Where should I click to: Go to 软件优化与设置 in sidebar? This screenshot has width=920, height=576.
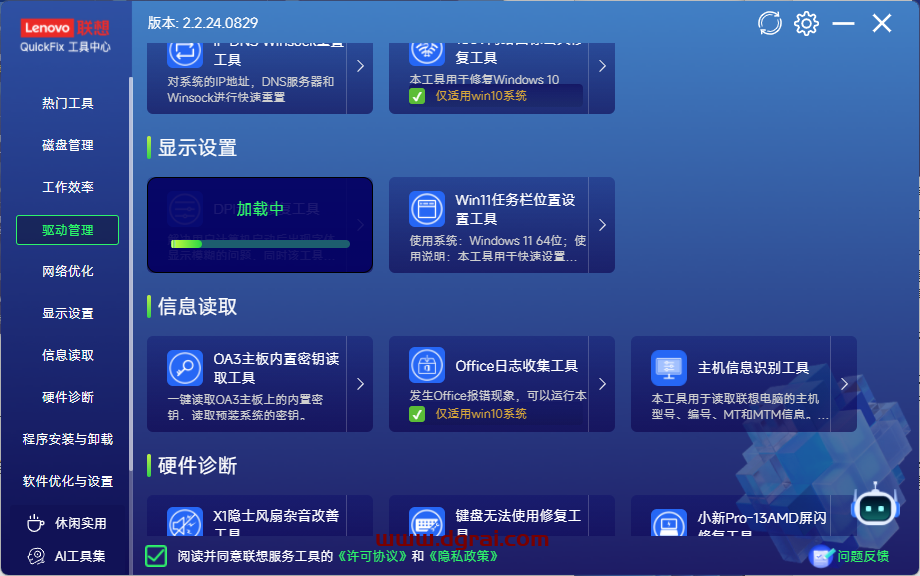[67, 482]
